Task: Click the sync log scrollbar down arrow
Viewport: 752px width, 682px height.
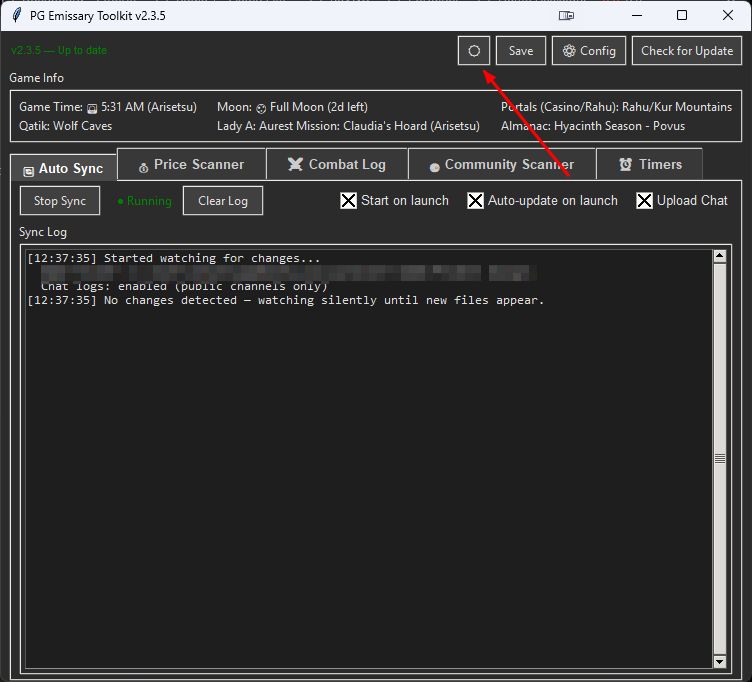Action: pyautogui.click(x=719, y=661)
